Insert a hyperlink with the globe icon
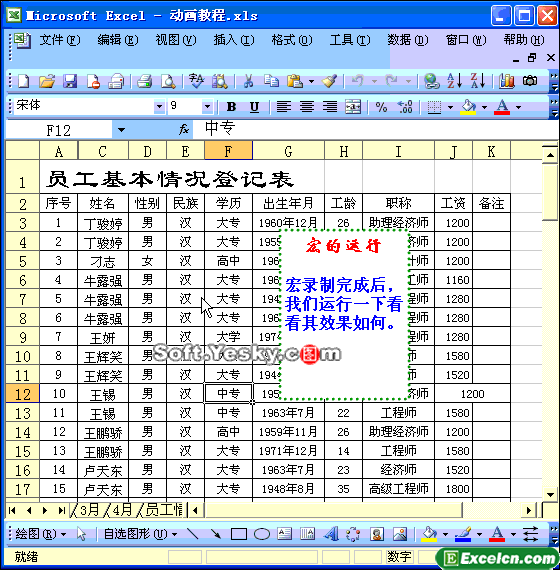 point(432,81)
